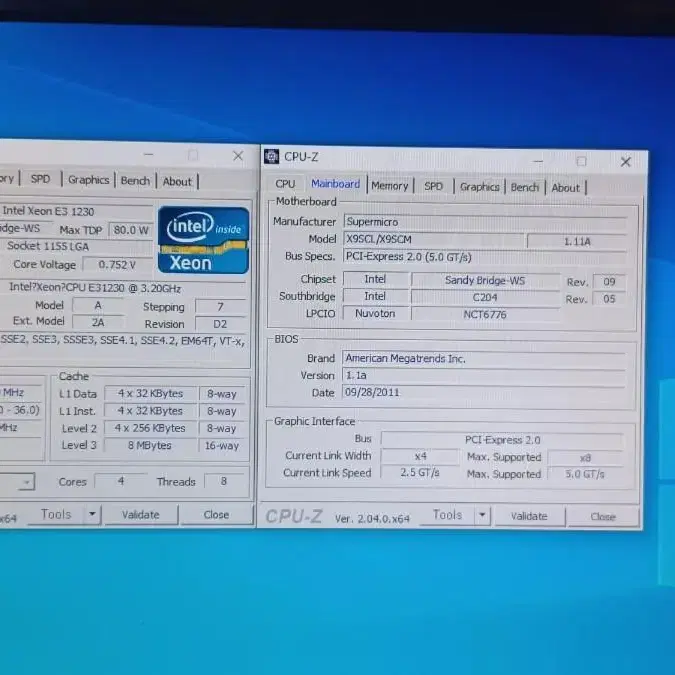This screenshot has width=675, height=675.
Task: Expand Tools dropdown arrow in left window
Action: [92, 514]
